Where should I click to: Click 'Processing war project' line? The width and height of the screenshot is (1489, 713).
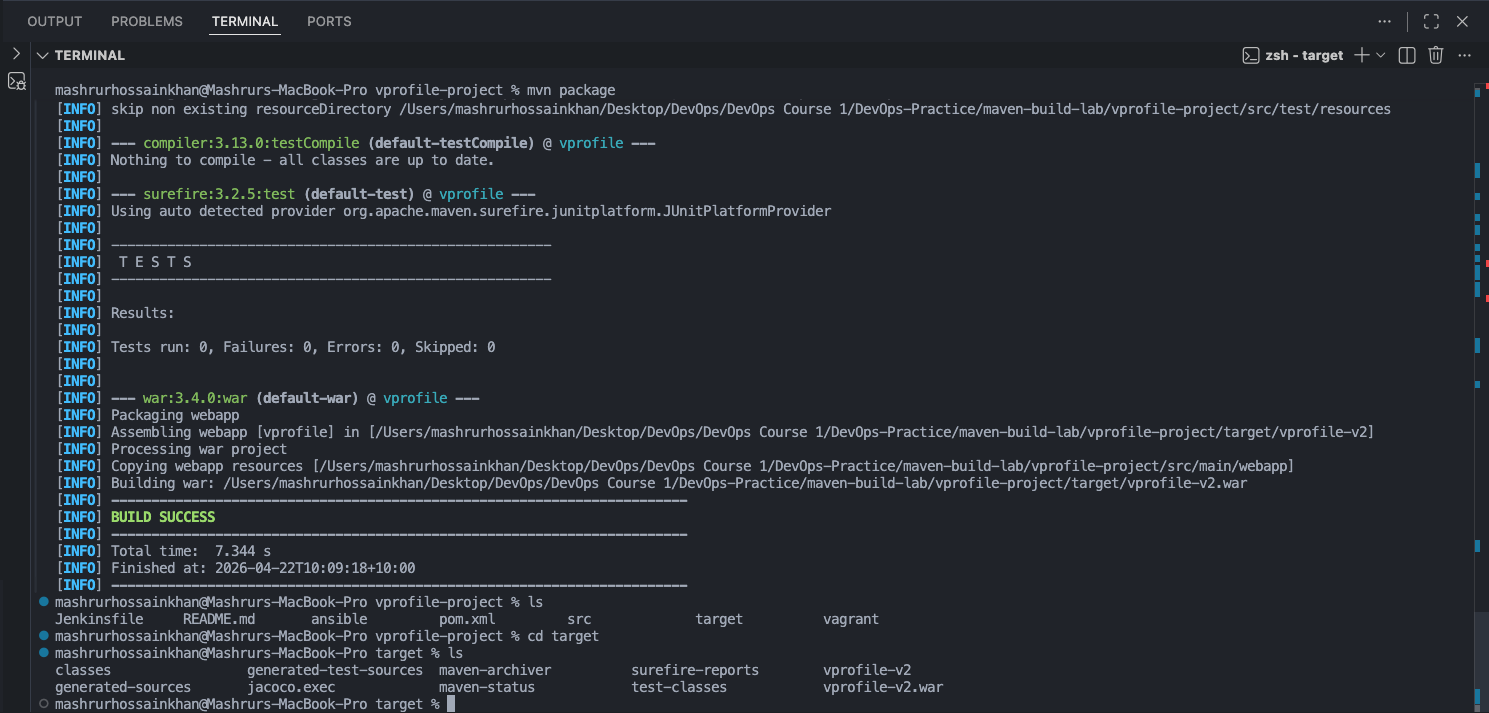(x=198, y=449)
